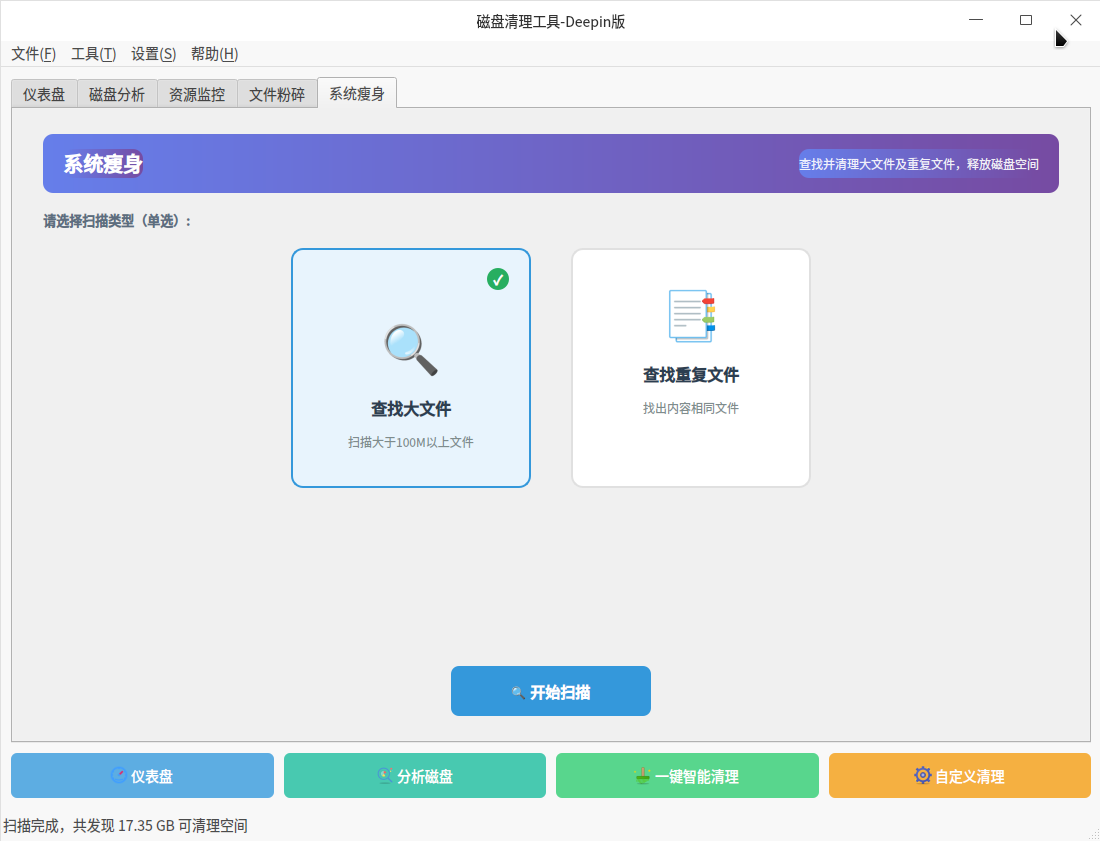1100x841 pixels.
Task: Go to the 文件粉碎 tab
Action: tap(277, 95)
